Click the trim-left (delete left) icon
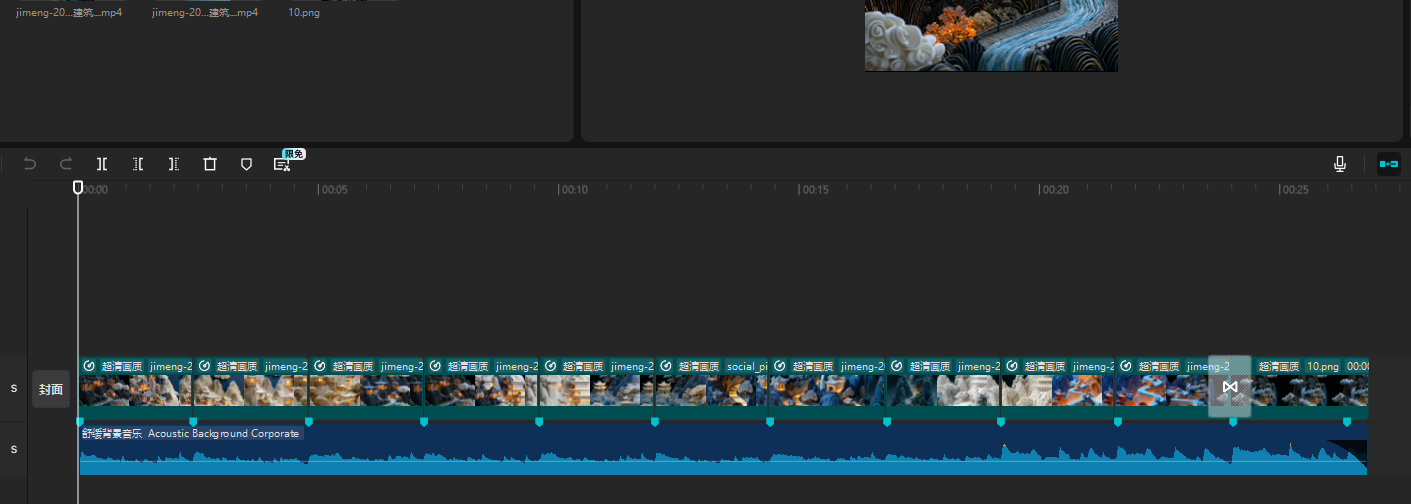This screenshot has width=1411, height=504. point(138,164)
